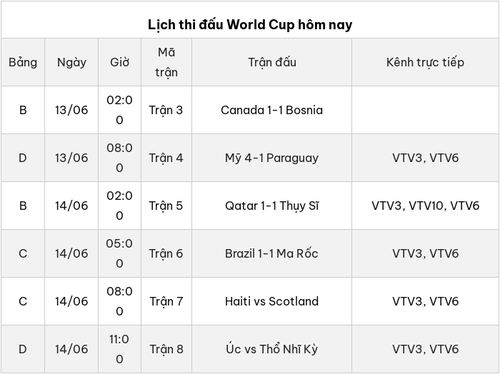Click the Mỹ 4-1 Paraguay match cell
Image resolution: width=500 pixels, height=374 pixels.
click(x=272, y=158)
